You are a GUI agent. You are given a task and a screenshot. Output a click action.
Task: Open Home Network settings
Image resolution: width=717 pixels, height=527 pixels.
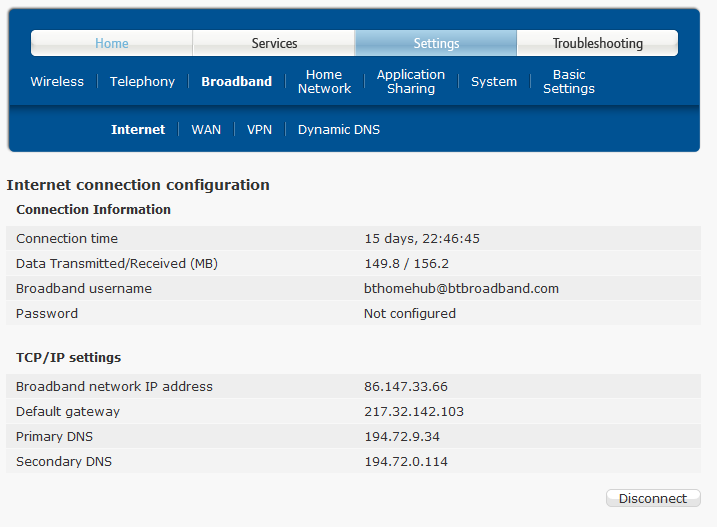324,82
